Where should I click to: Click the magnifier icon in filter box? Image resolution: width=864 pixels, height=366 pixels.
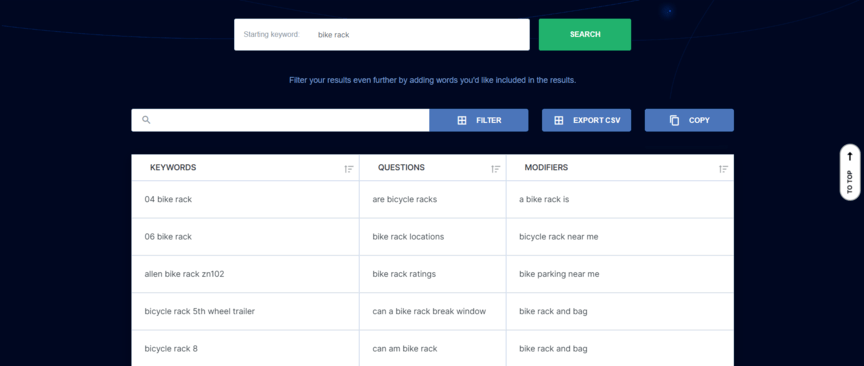click(146, 120)
